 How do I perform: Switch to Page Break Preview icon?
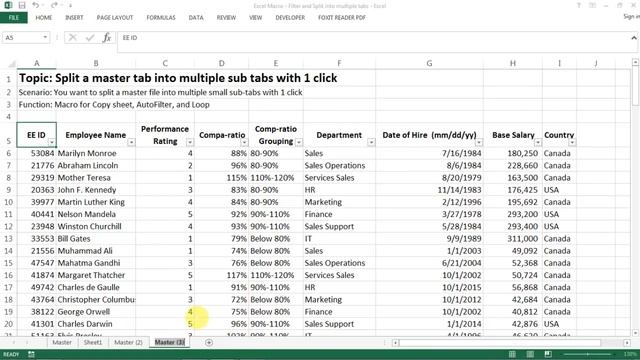[x=548, y=354]
